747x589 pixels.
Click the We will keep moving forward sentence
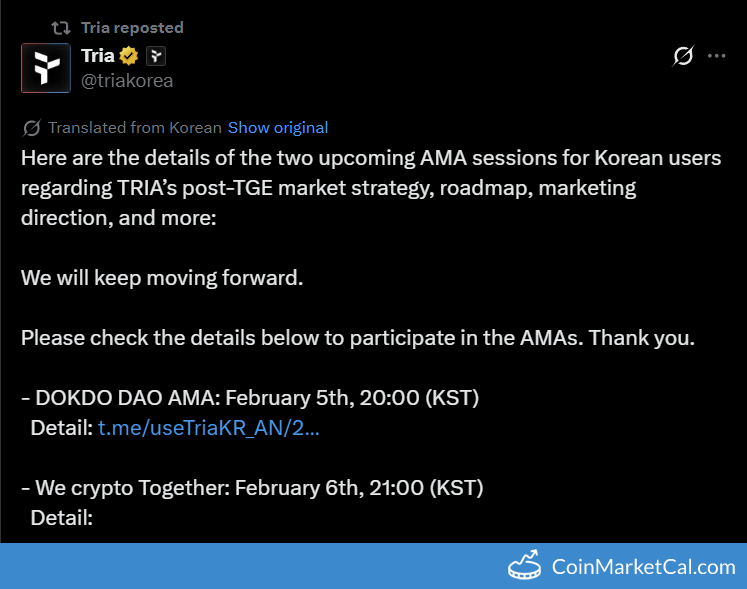[162, 278]
